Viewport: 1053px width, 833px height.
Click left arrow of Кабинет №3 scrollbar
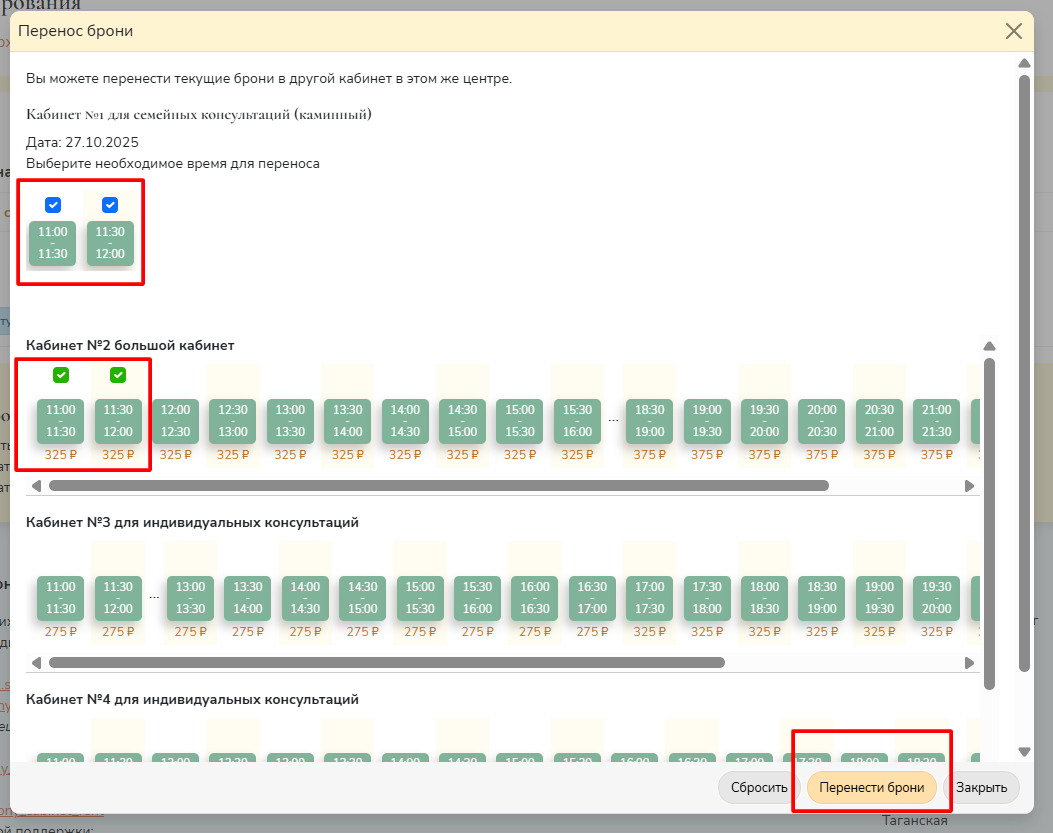click(x=37, y=662)
